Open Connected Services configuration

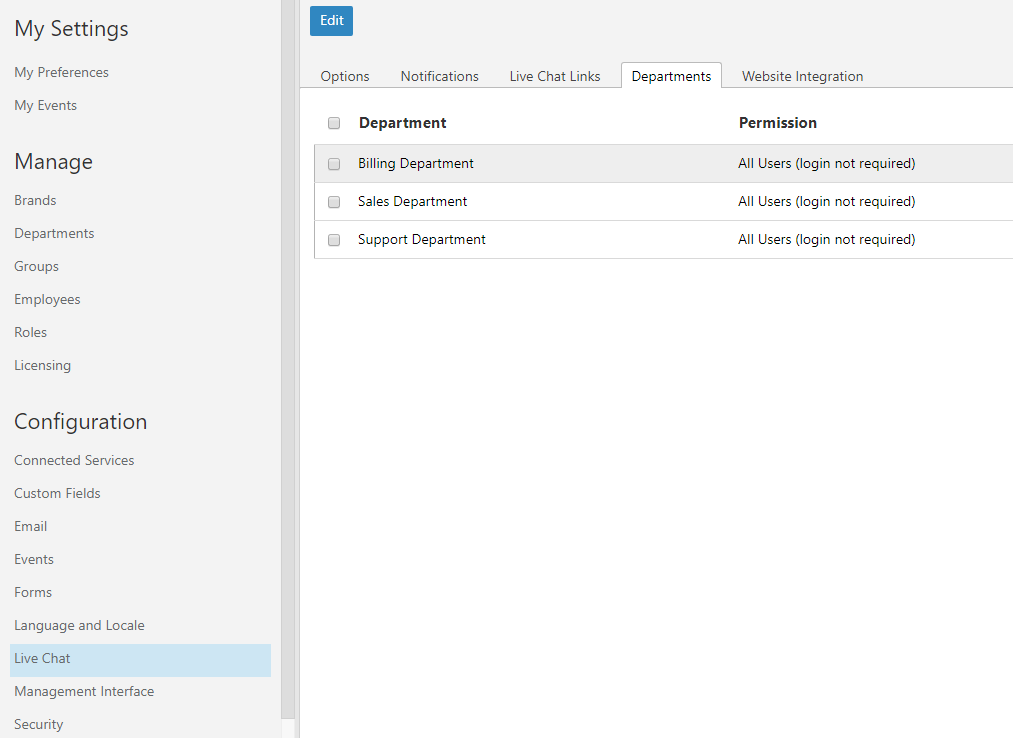click(x=74, y=460)
